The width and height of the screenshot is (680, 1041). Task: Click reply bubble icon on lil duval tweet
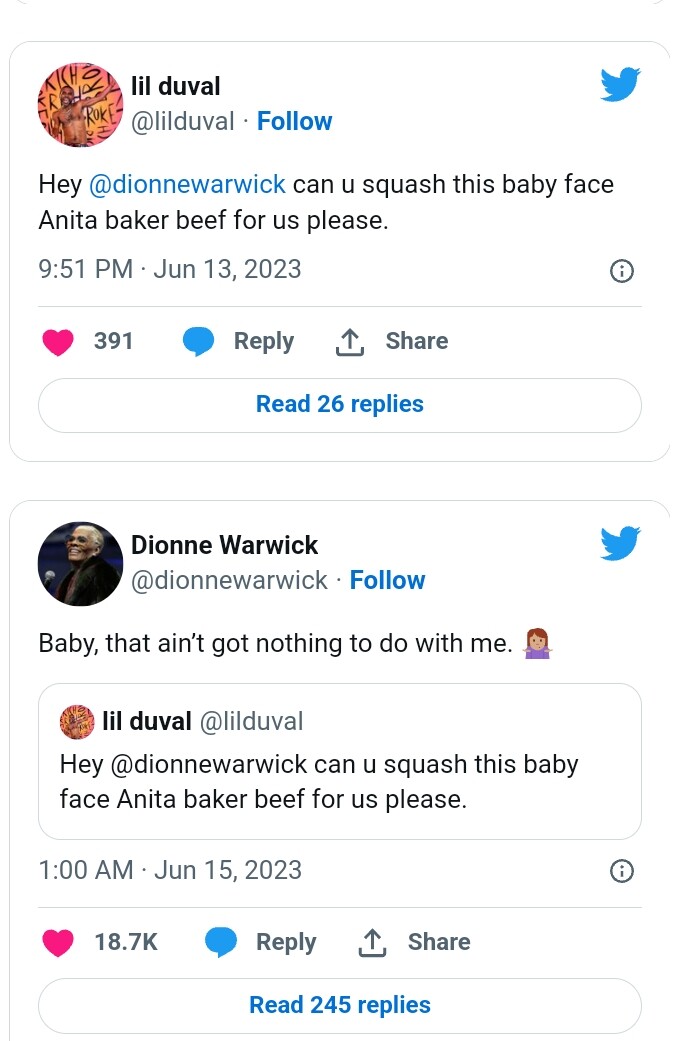click(198, 342)
